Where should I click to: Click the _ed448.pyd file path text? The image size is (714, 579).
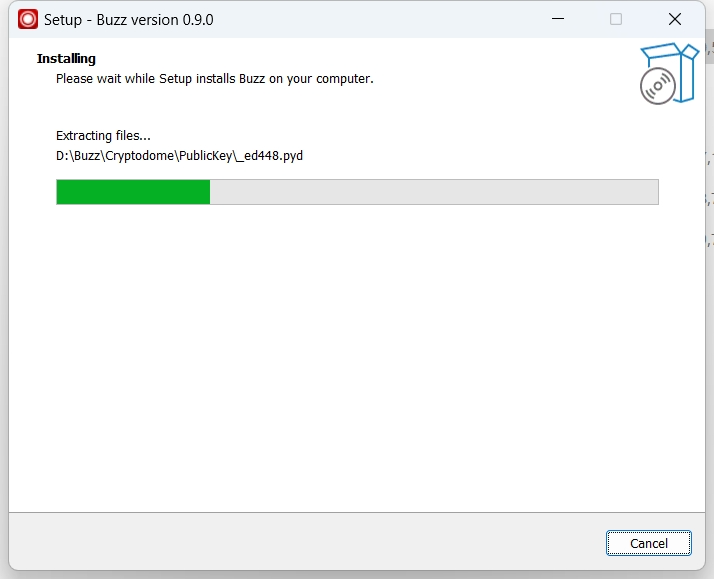click(x=179, y=156)
